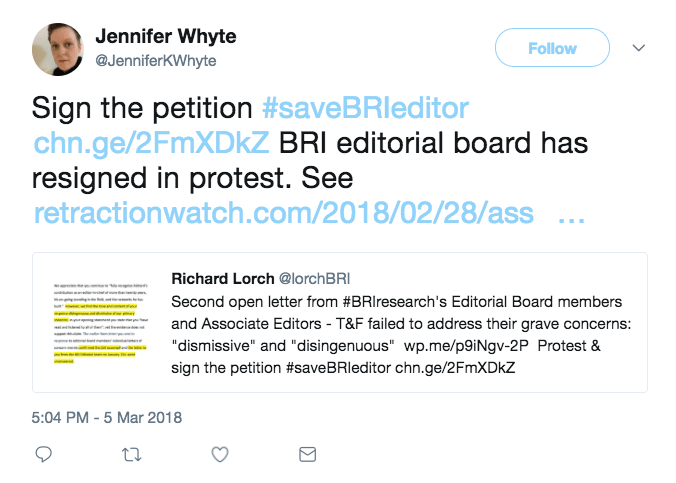Send tweet via the envelope message icon
676x483 pixels.
[308, 455]
